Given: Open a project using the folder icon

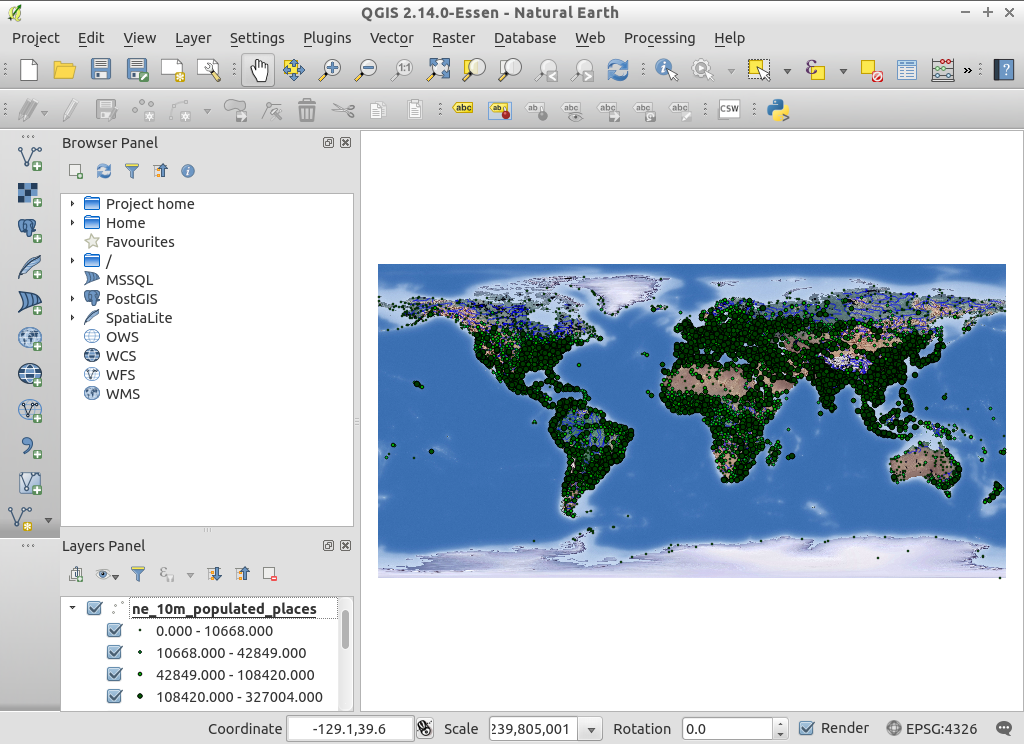Looking at the screenshot, I should click(65, 69).
